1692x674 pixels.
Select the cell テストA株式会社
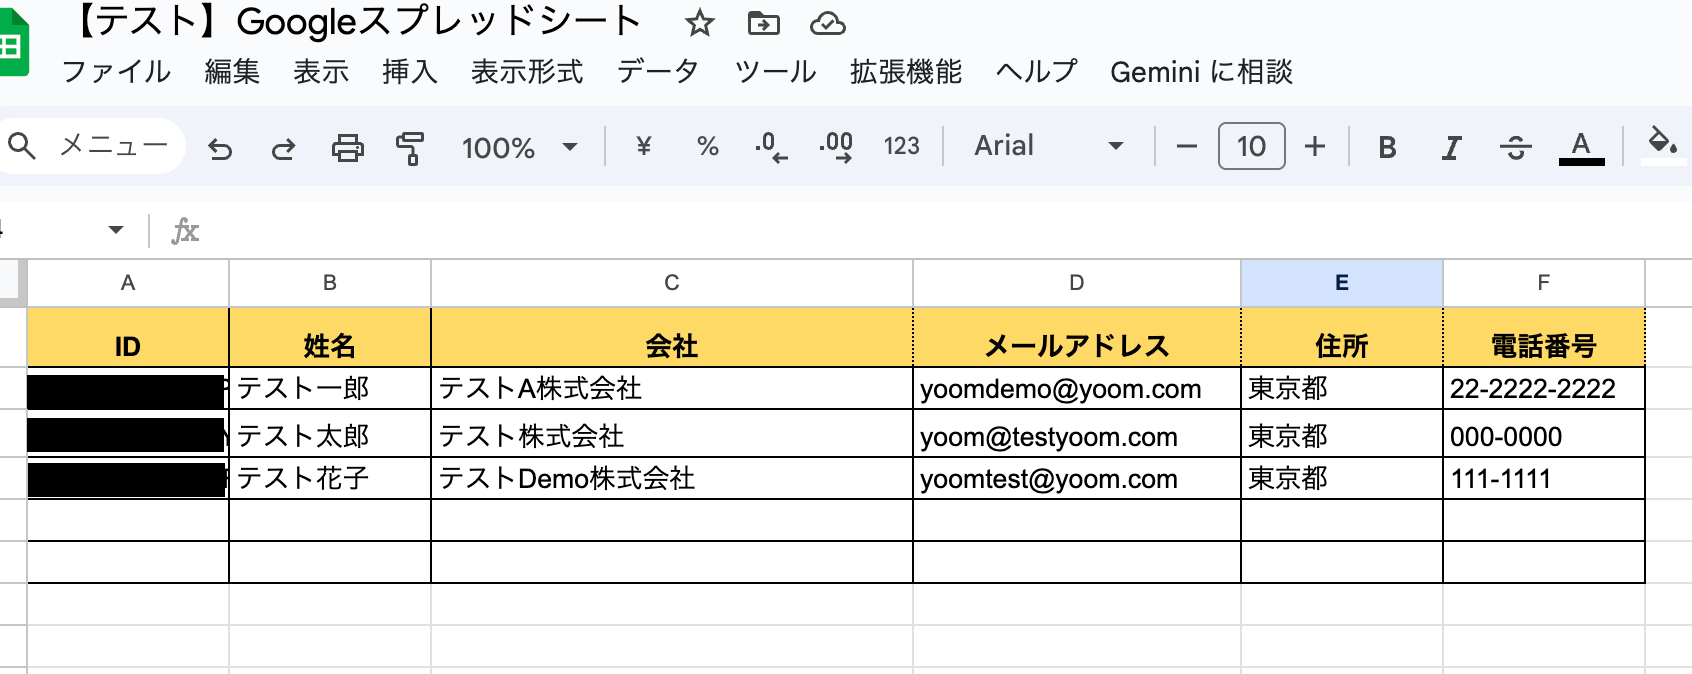[672, 389]
